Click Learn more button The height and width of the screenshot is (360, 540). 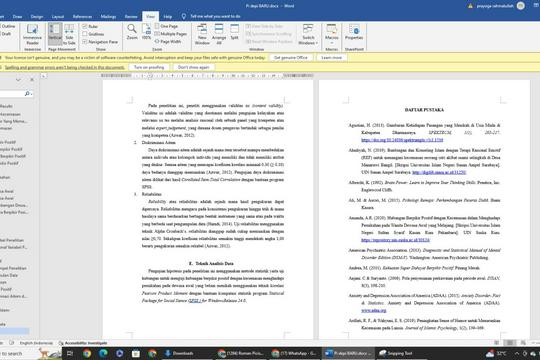(x=332, y=58)
